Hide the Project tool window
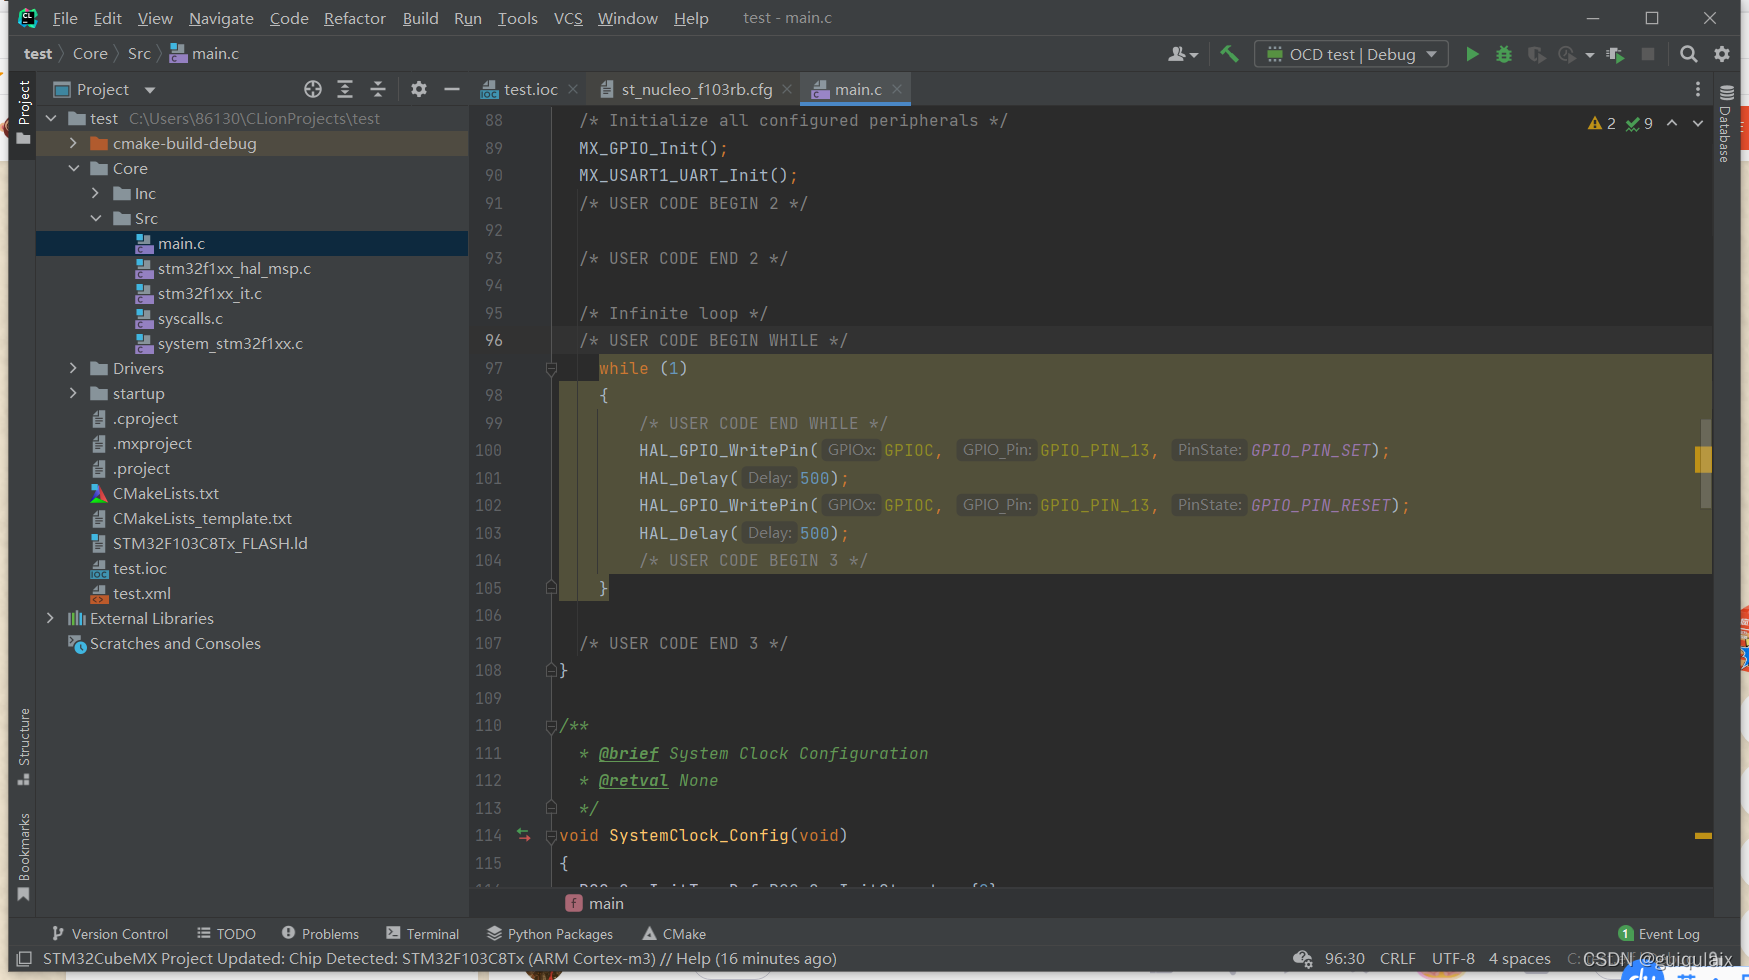 [x=452, y=89]
